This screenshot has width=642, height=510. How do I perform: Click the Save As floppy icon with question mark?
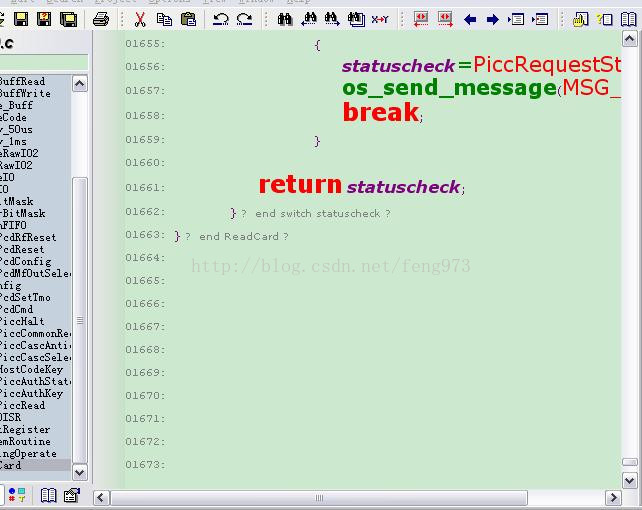(44, 19)
